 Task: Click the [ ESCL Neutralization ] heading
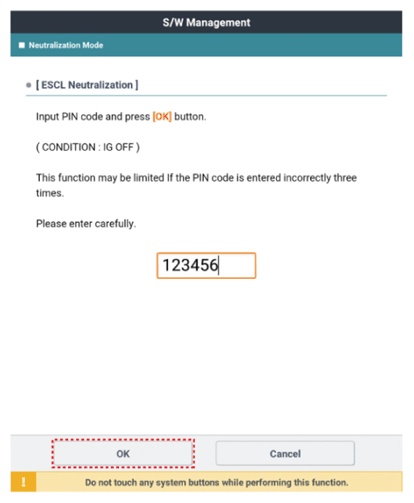pos(87,85)
